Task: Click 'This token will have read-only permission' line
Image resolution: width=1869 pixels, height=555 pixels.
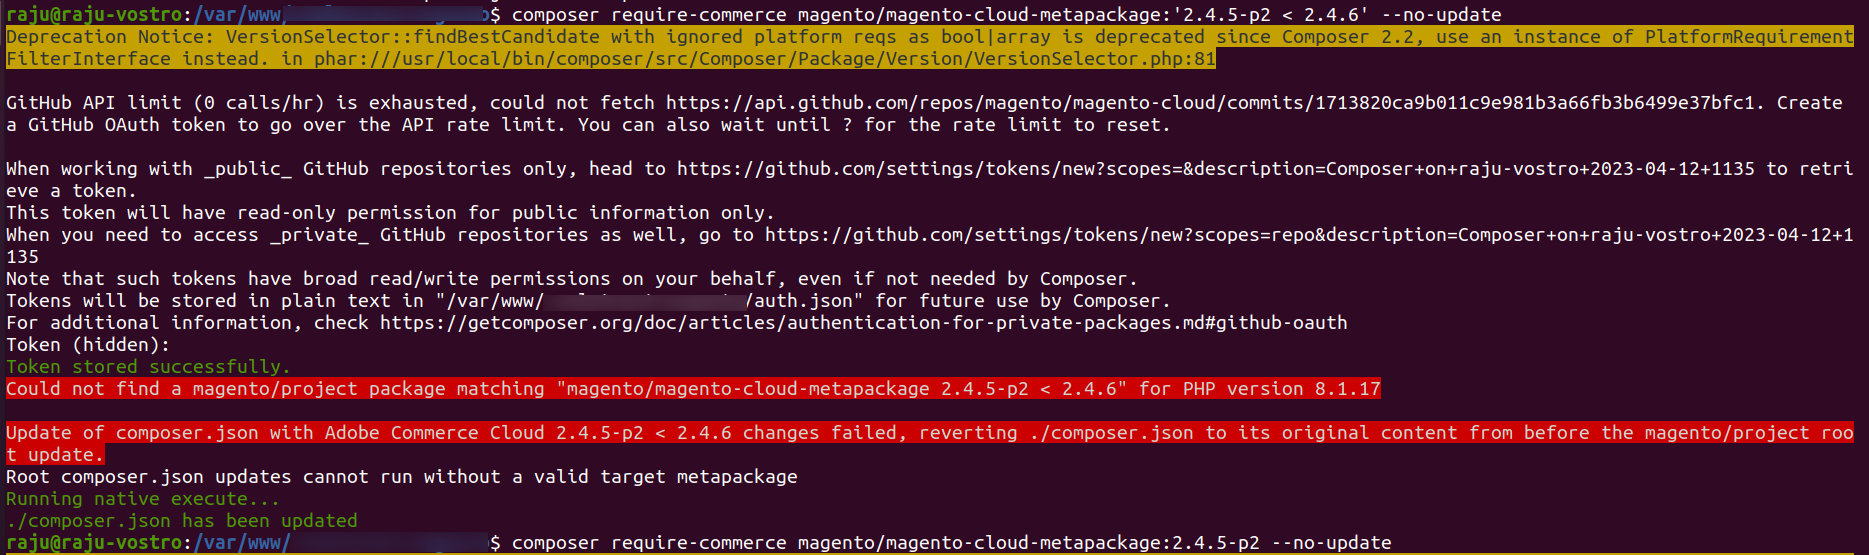Action: tap(390, 213)
